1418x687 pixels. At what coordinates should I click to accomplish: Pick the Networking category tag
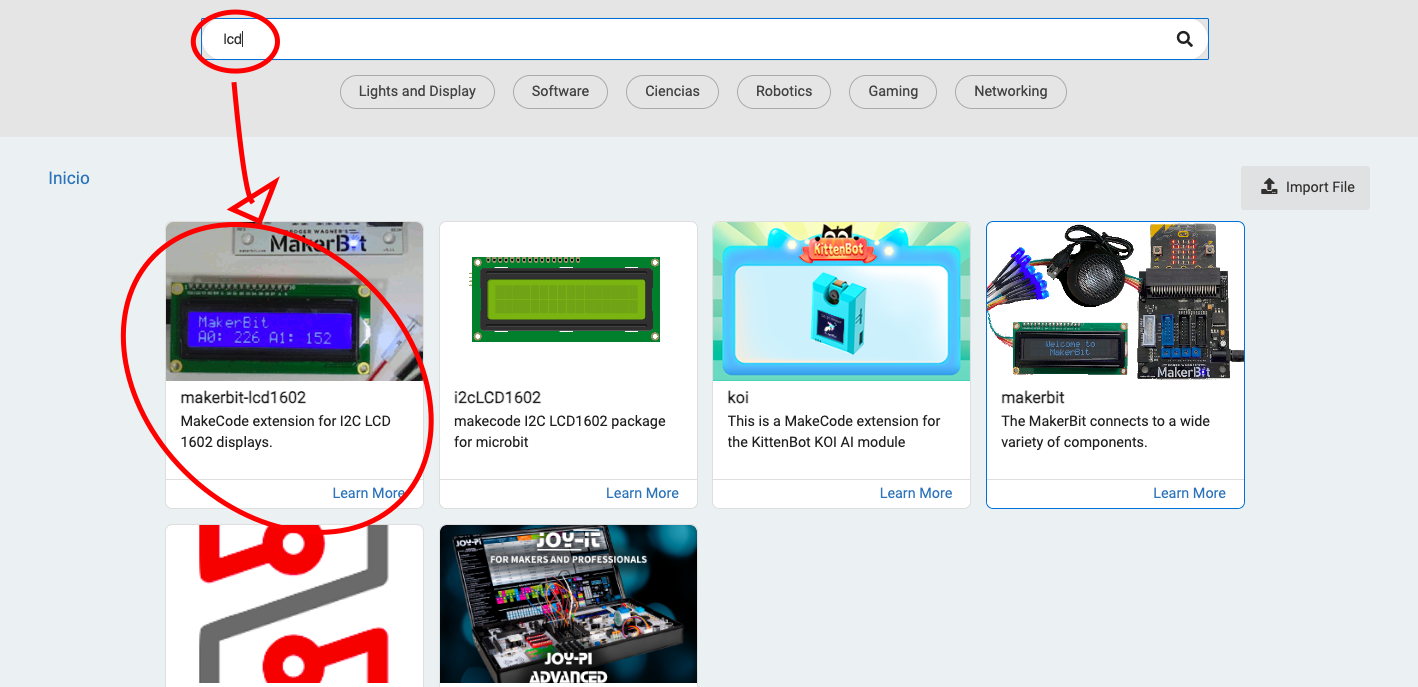pos(1010,91)
